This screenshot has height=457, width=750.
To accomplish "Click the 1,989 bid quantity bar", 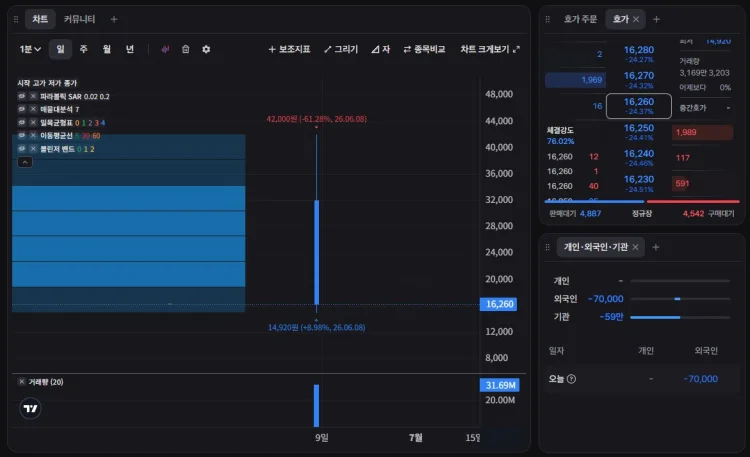I will (x=703, y=132).
